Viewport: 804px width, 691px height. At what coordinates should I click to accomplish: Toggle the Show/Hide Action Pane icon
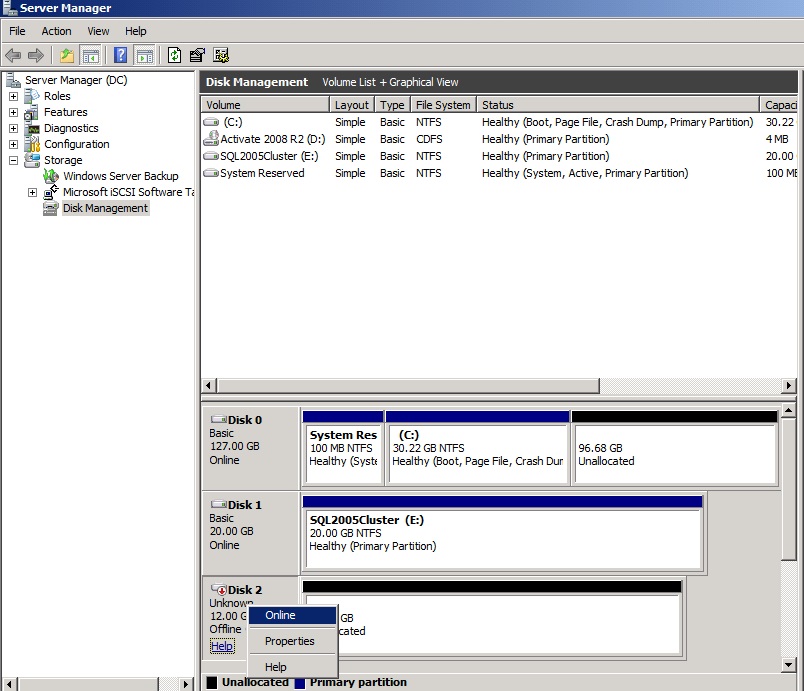point(145,55)
